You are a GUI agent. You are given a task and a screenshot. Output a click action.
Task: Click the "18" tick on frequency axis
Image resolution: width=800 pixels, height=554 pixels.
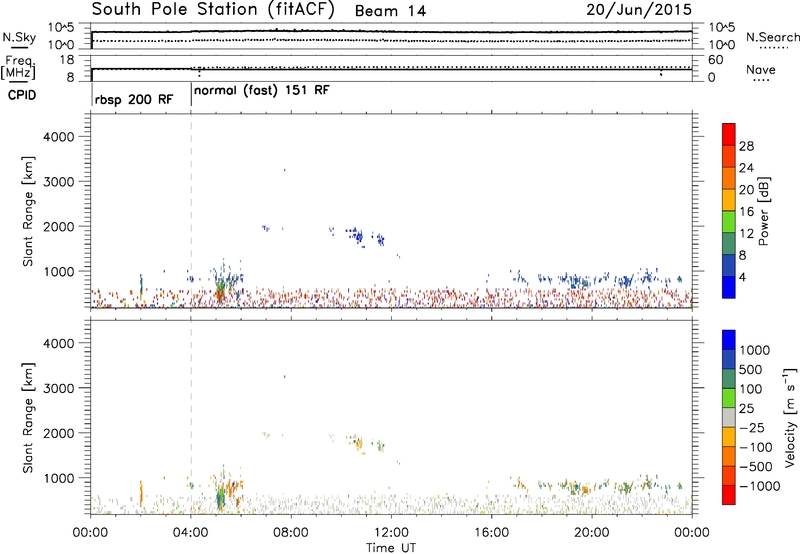point(67,60)
